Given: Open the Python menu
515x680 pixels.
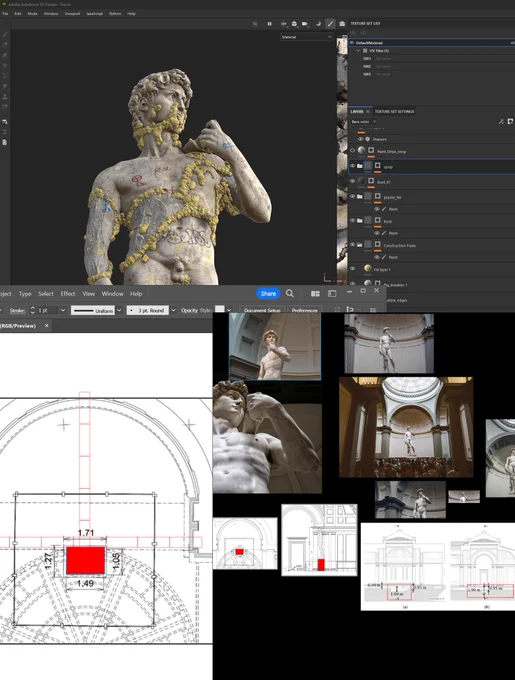Looking at the screenshot, I should (115, 13).
